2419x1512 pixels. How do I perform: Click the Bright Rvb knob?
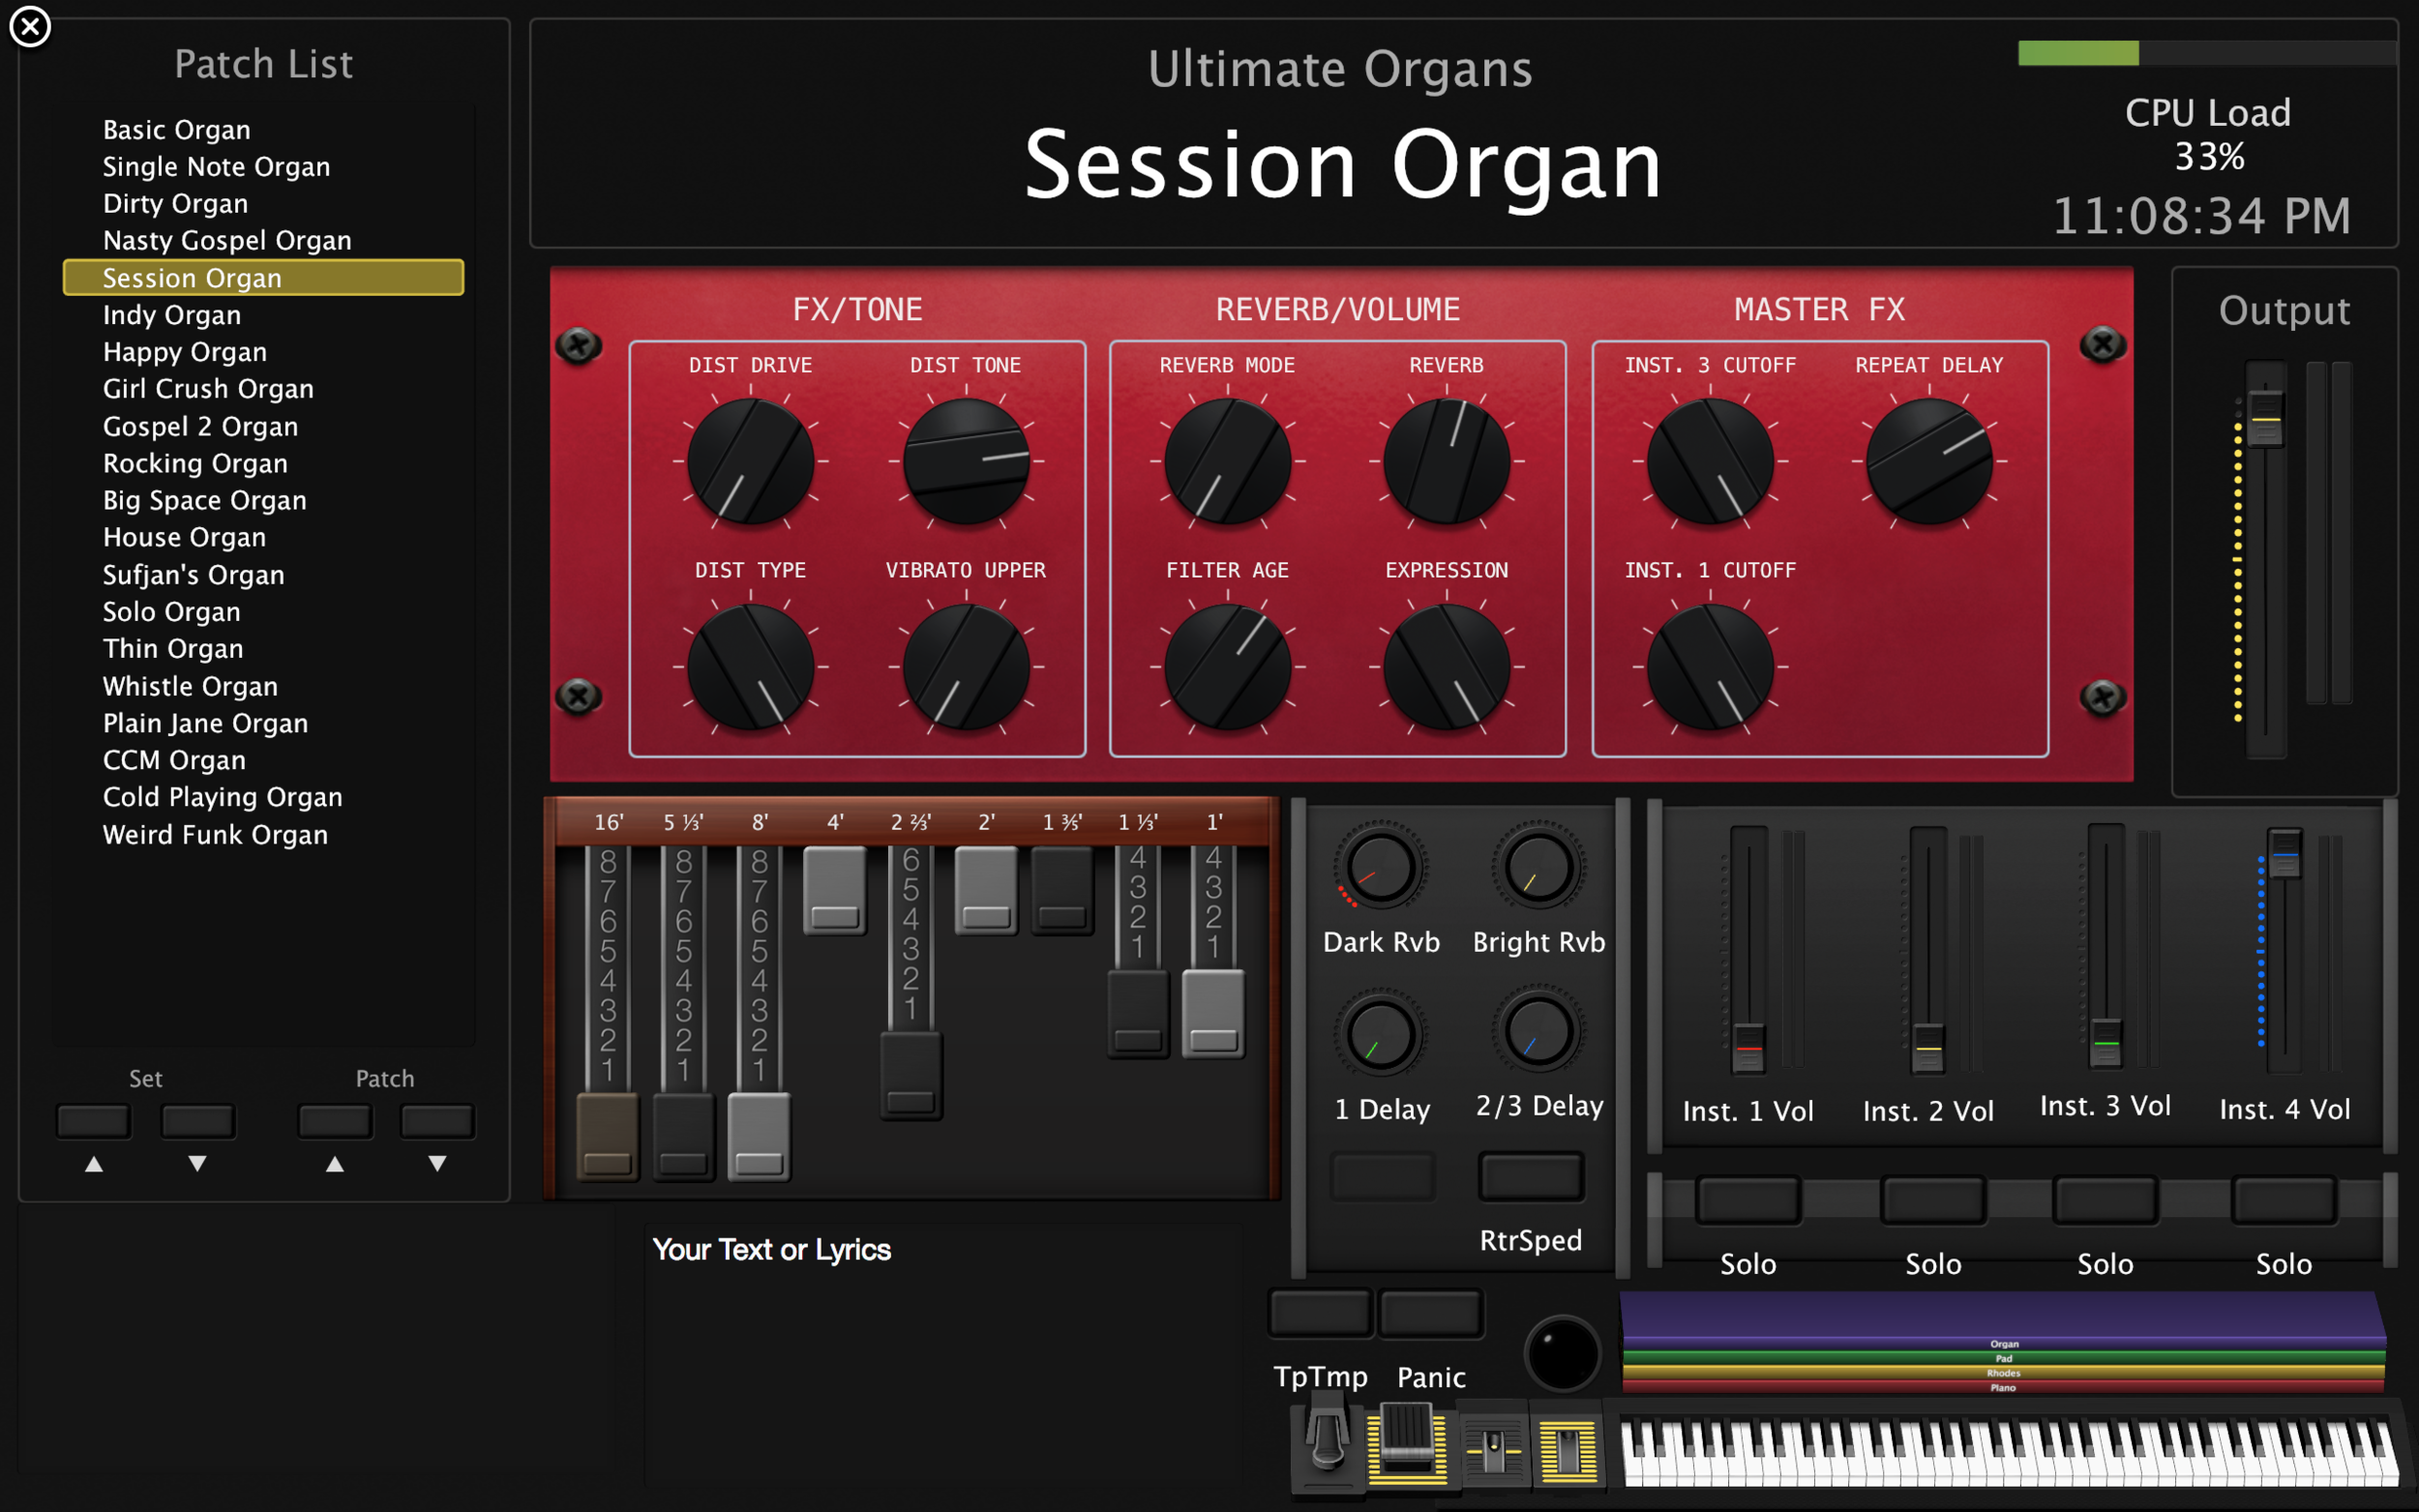pyautogui.click(x=1539, y=867)
